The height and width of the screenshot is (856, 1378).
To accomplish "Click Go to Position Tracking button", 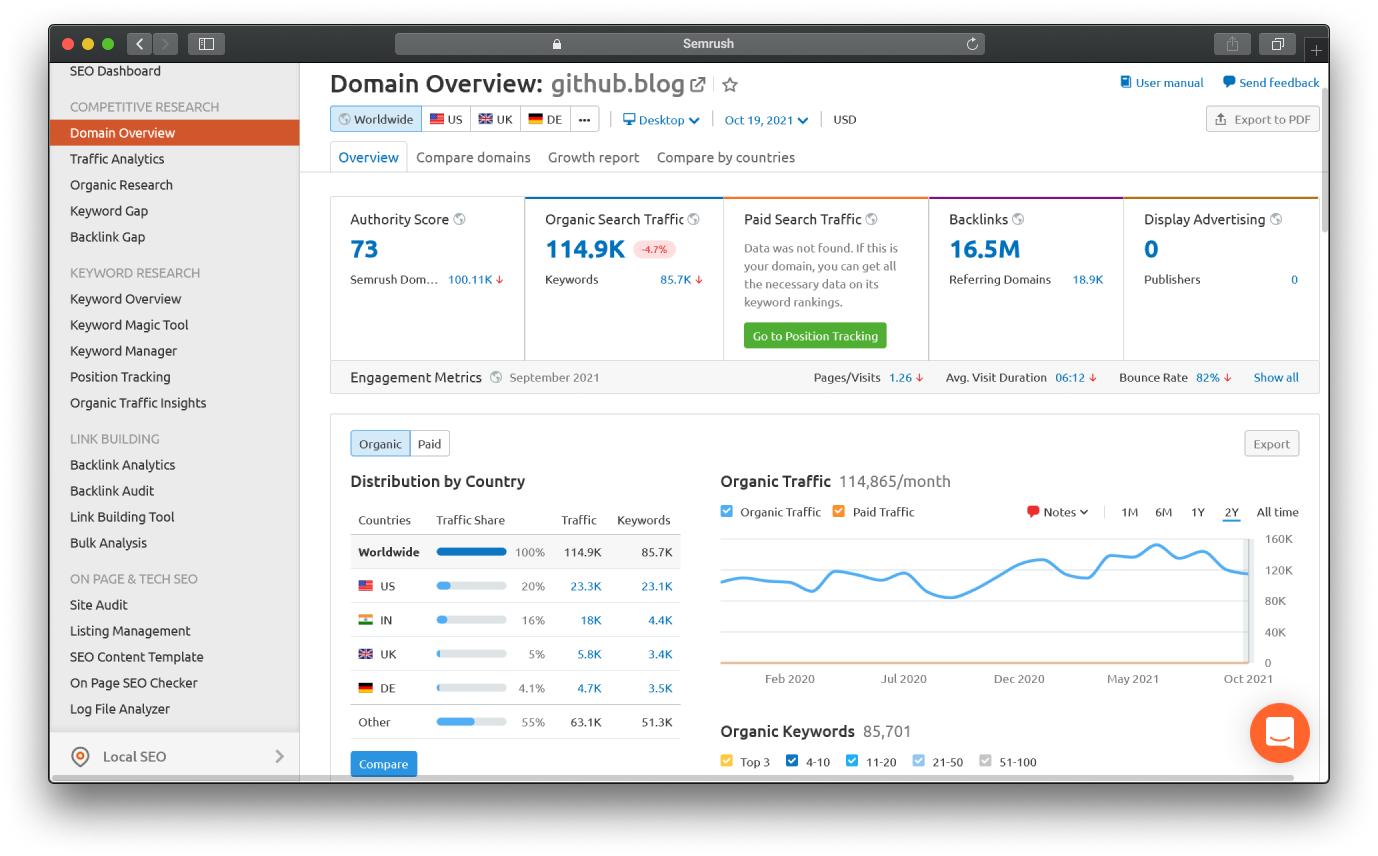I will (x=815, y=336).
